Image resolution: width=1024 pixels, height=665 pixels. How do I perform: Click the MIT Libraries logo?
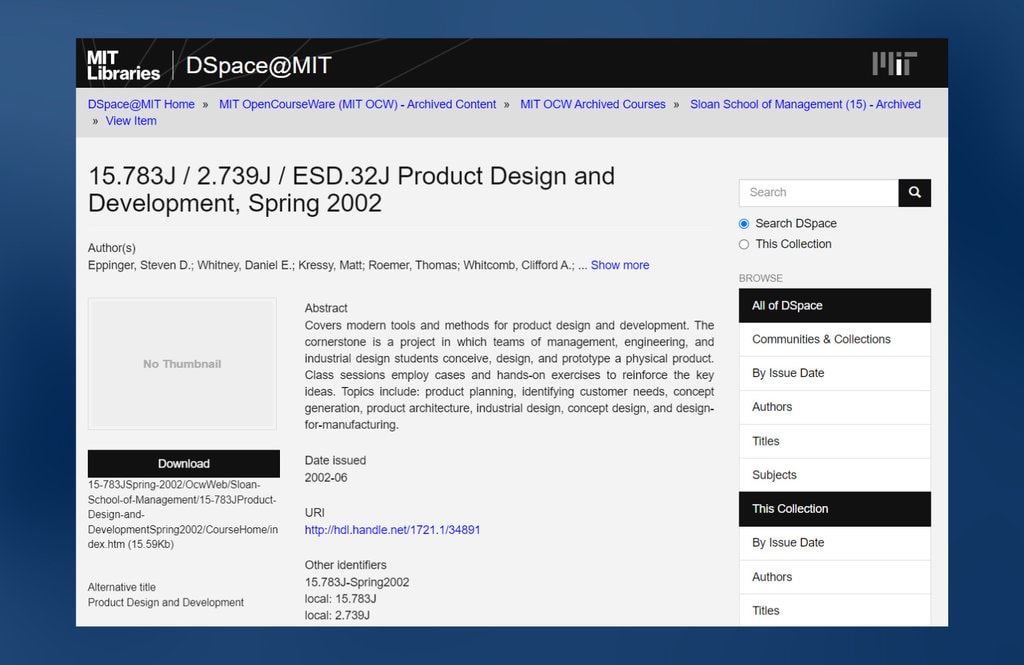123,66
